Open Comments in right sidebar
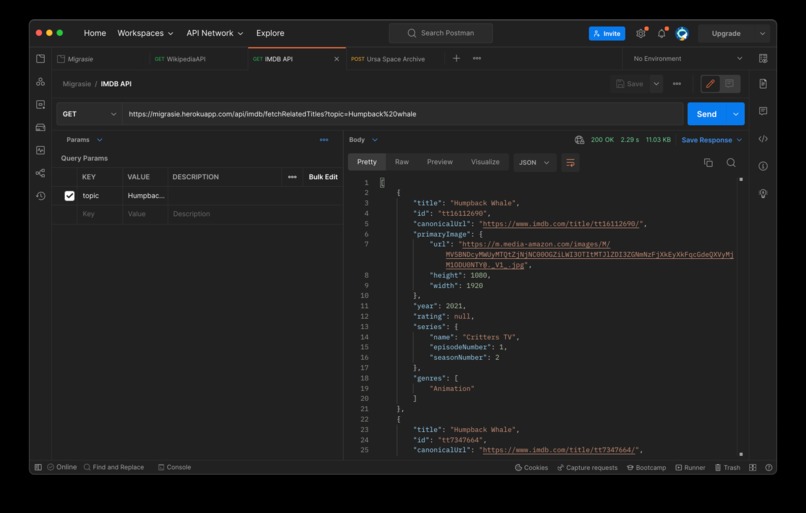Screen dimensions: 806x513 [x=763, y=111]
